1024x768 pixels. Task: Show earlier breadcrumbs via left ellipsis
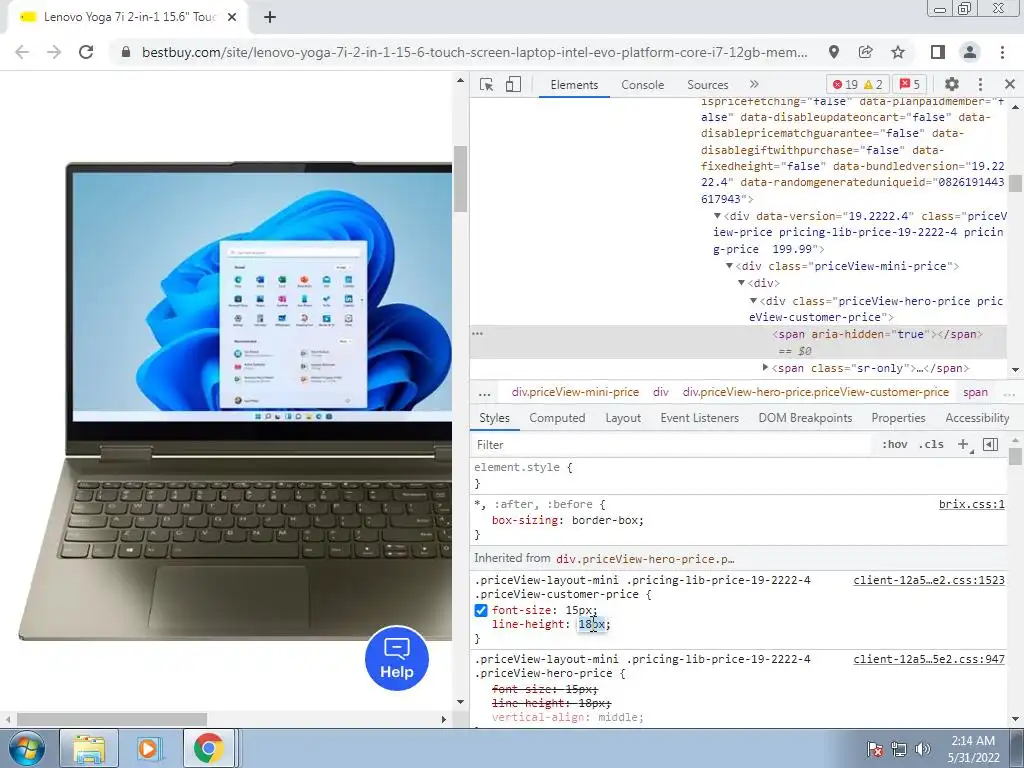point(484,392)
